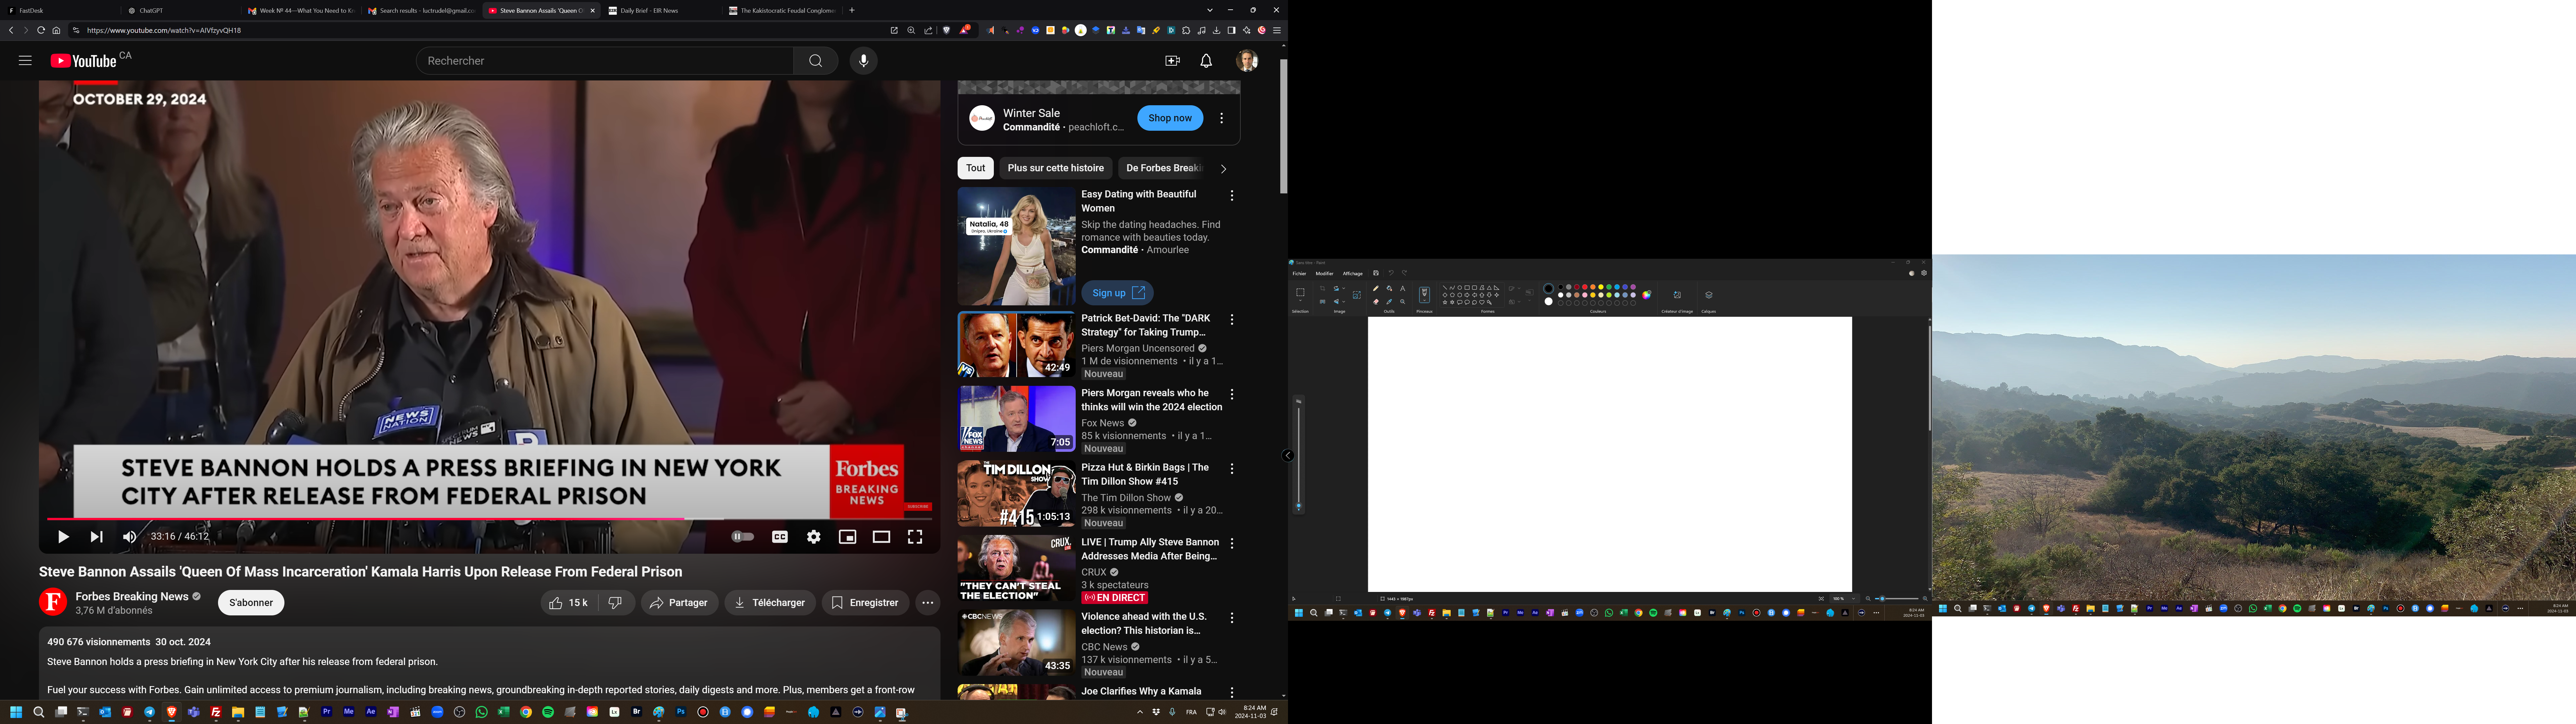Click the YouTube search magnifier button
The image size is (2576, 724).
click(x=816, y=61)
